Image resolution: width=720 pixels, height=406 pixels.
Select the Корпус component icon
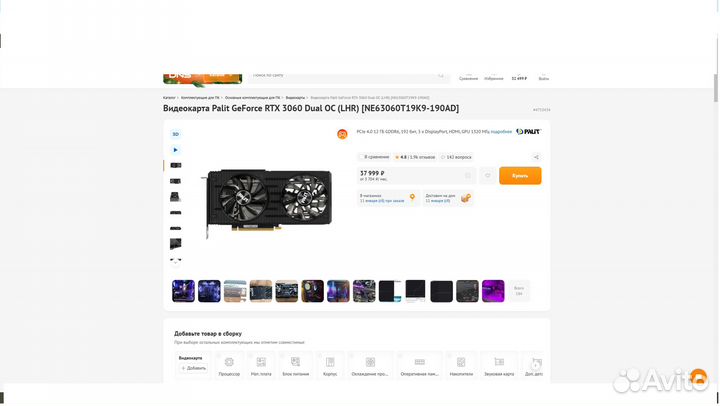[330, 362]
